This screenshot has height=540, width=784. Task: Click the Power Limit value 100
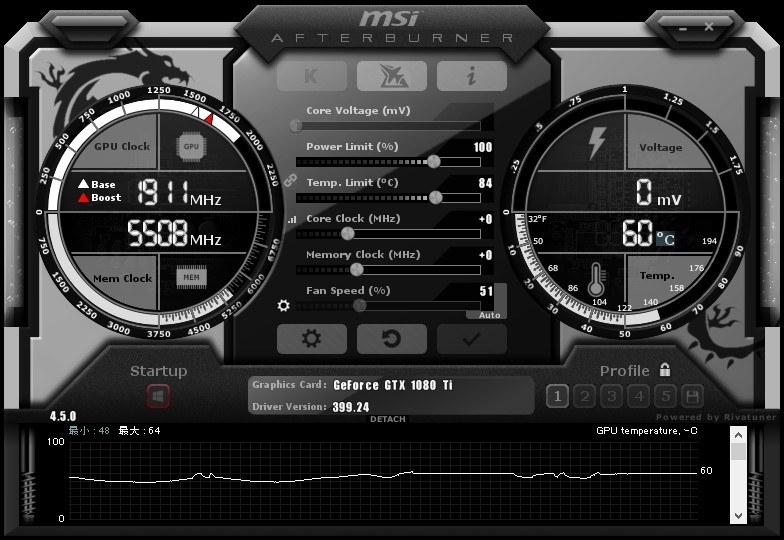(x=482, y=147)
